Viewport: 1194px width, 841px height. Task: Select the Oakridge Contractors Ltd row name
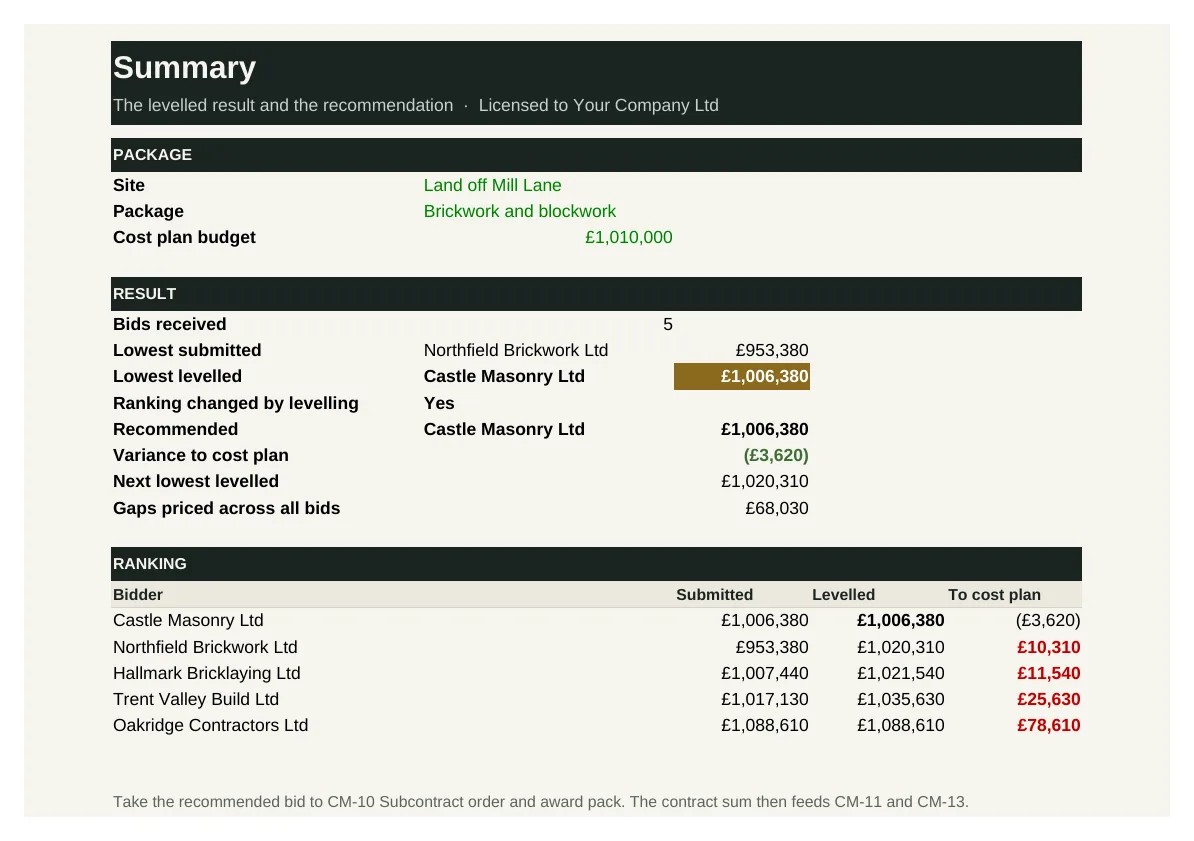point(210,725)
